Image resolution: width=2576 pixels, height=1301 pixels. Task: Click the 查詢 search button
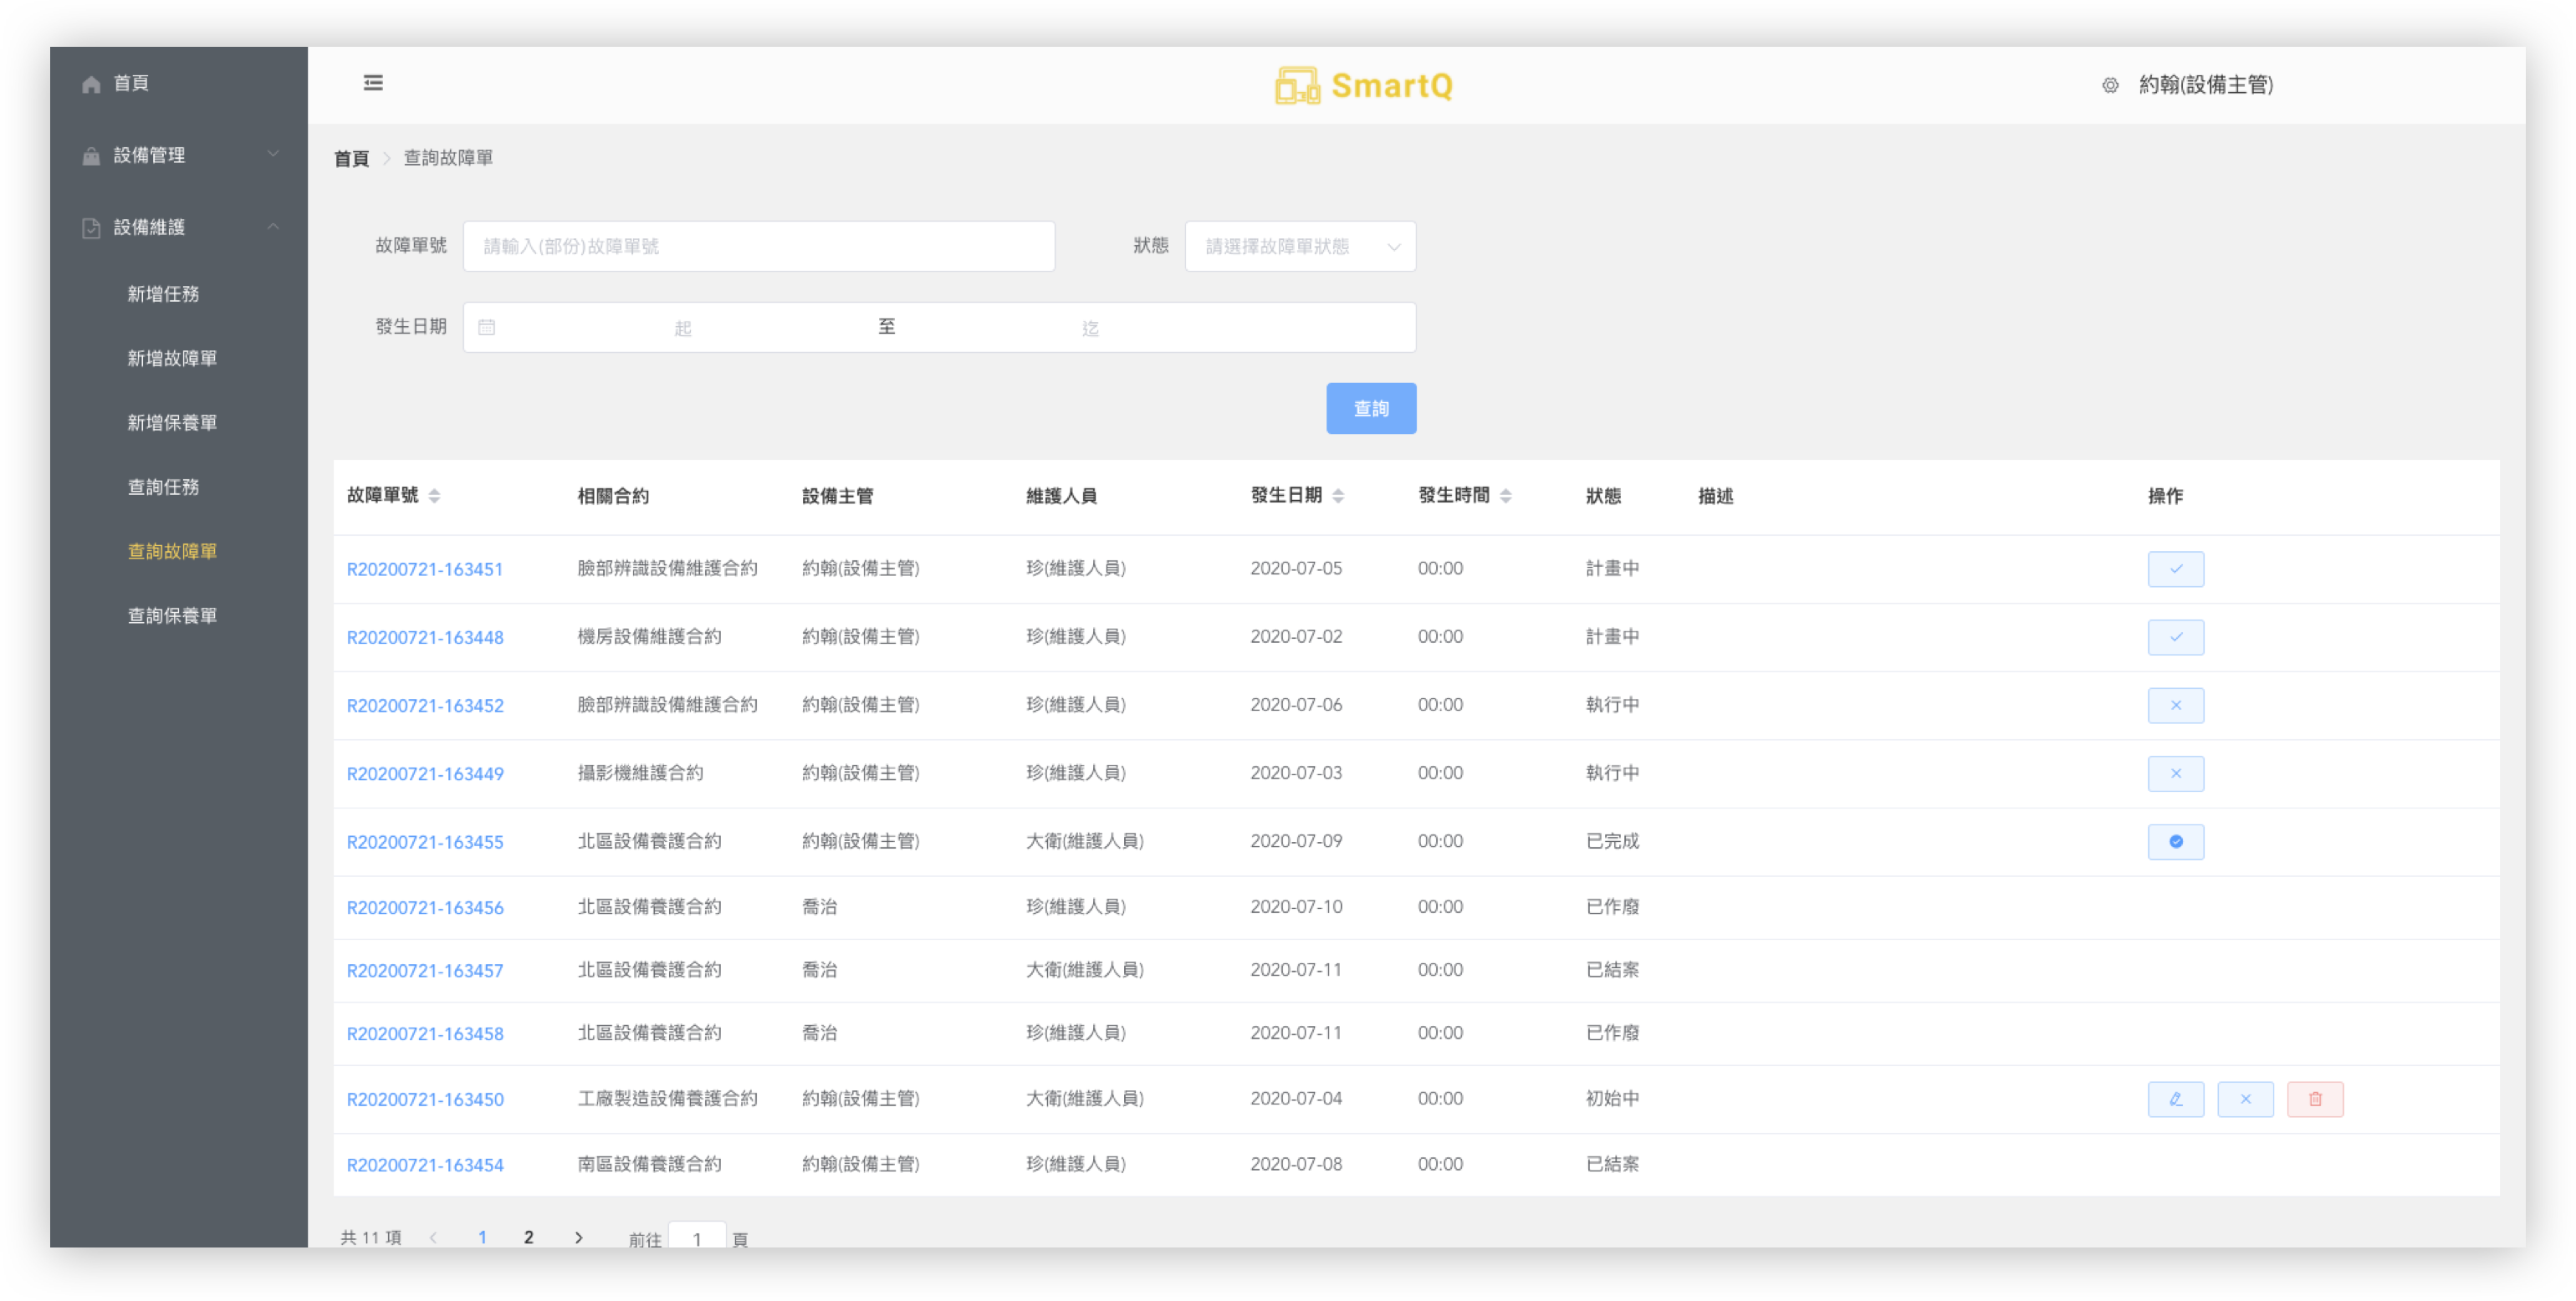coord(1371,408)
